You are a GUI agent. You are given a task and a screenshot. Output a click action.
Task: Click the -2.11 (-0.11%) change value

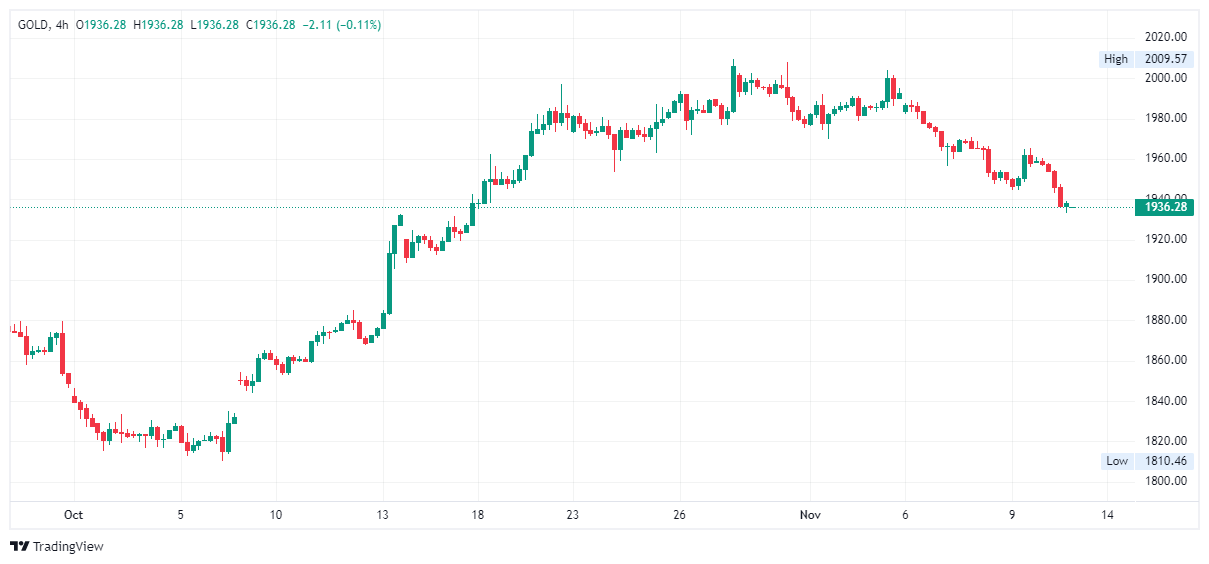(341, 24)
